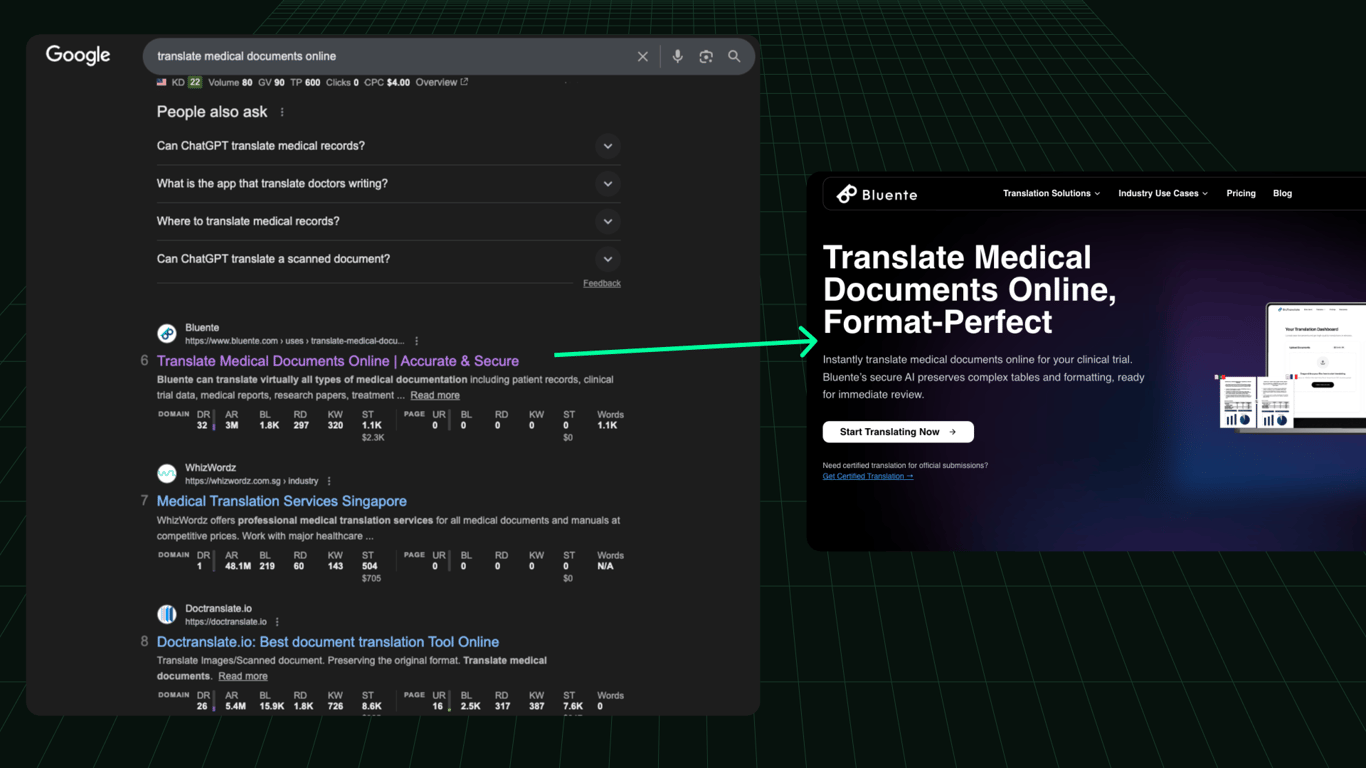Follow the Get Certified Translation link
The image size is (1366, 768).
pos(868,476)
